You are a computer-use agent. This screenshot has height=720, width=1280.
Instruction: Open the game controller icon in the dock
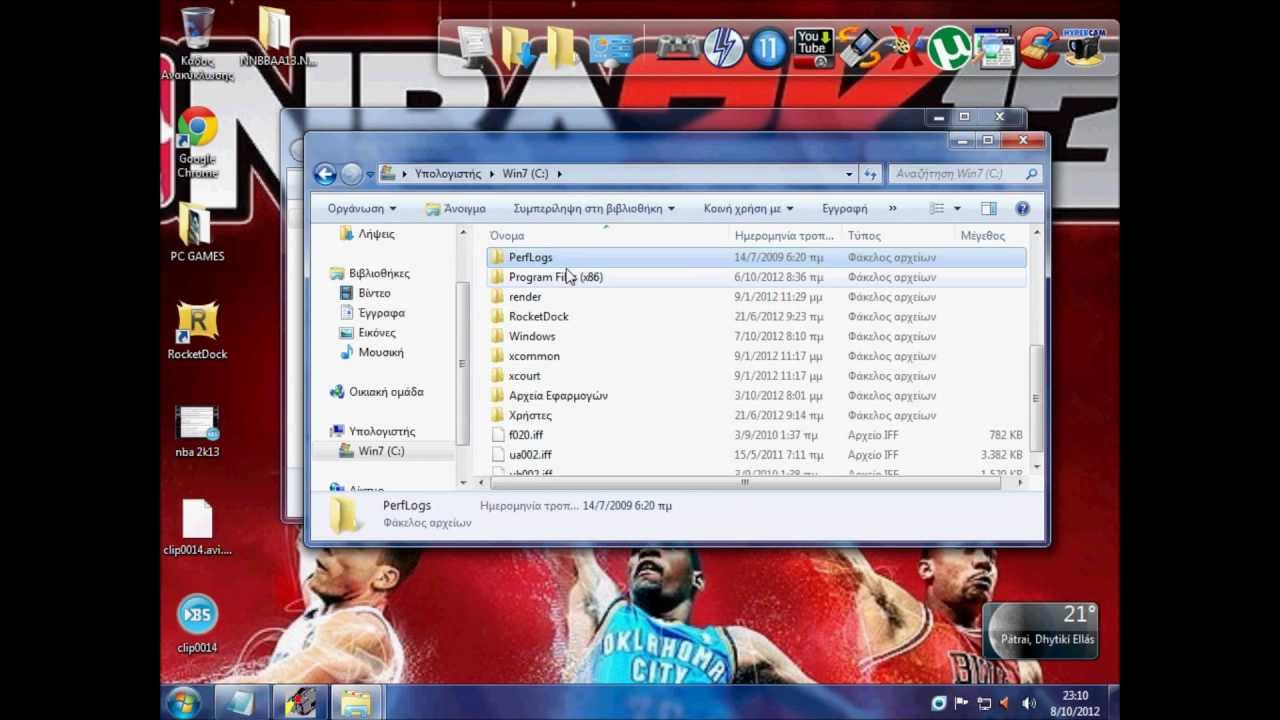(677, 48)
